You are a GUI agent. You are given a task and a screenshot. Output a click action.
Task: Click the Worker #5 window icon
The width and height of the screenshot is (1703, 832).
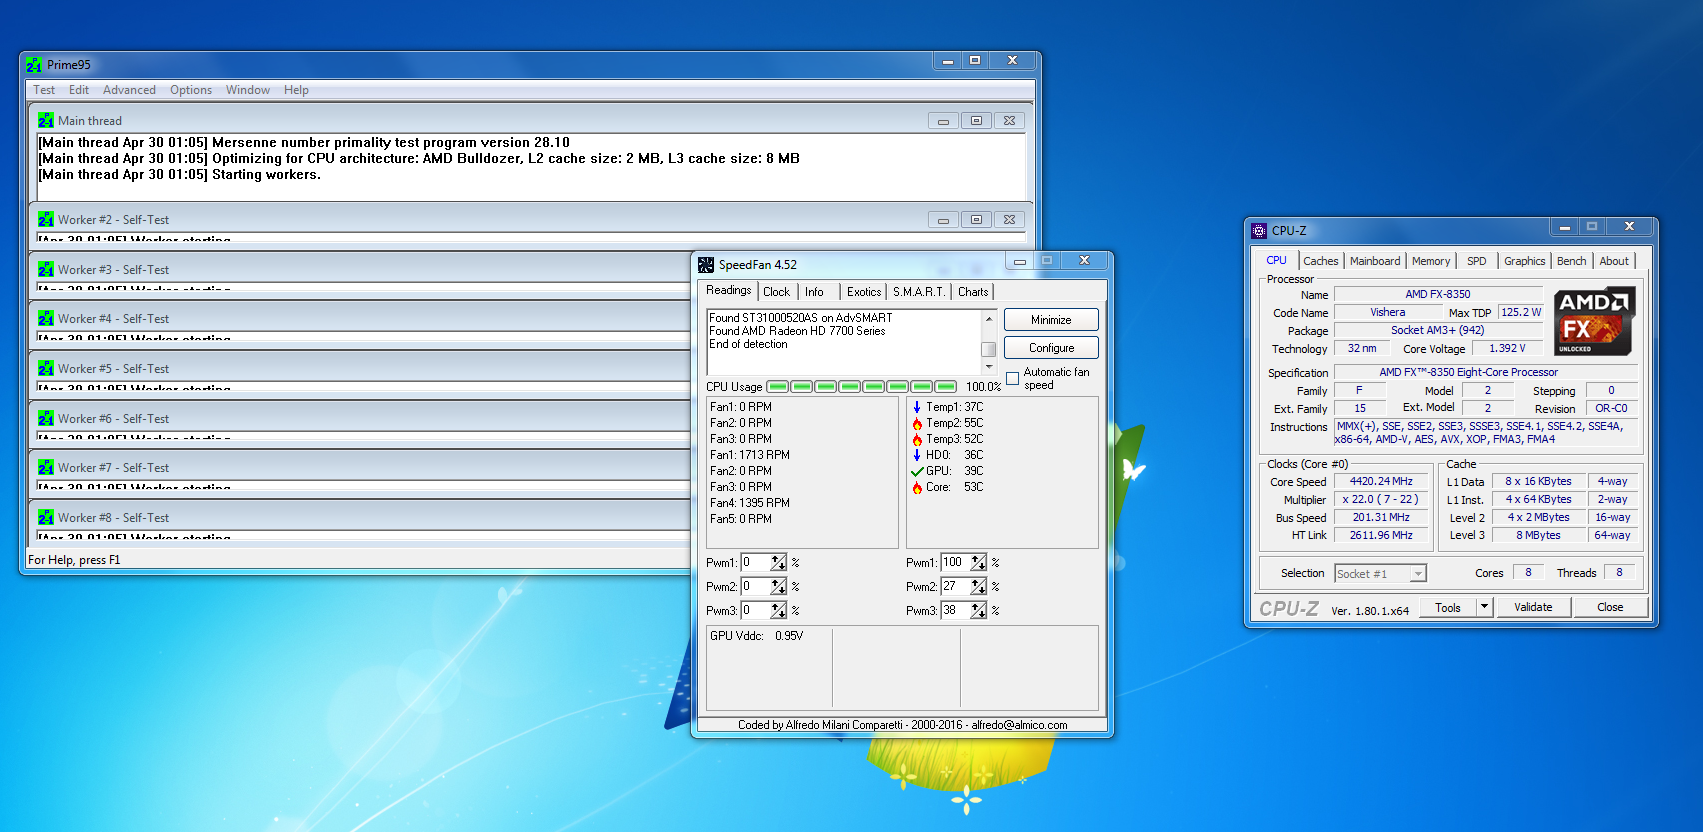click(x=46, y=368)
